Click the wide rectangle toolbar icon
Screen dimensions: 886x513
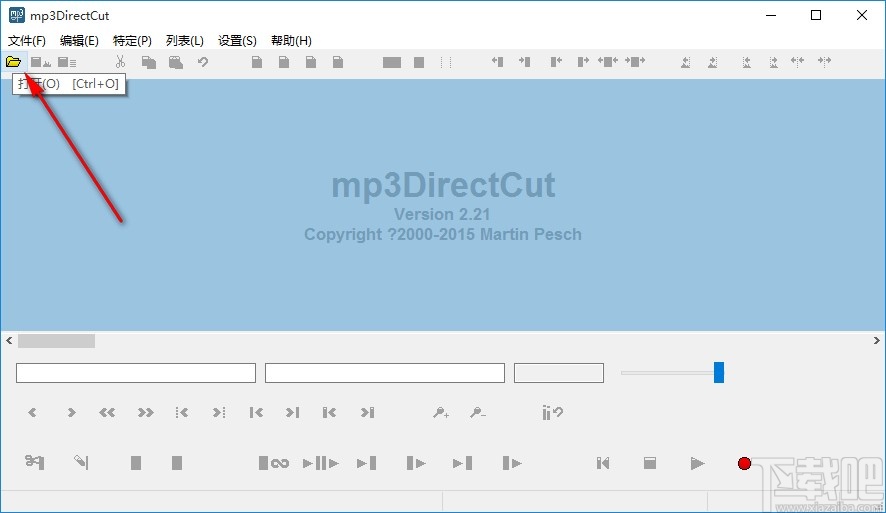tap(392, 62)
